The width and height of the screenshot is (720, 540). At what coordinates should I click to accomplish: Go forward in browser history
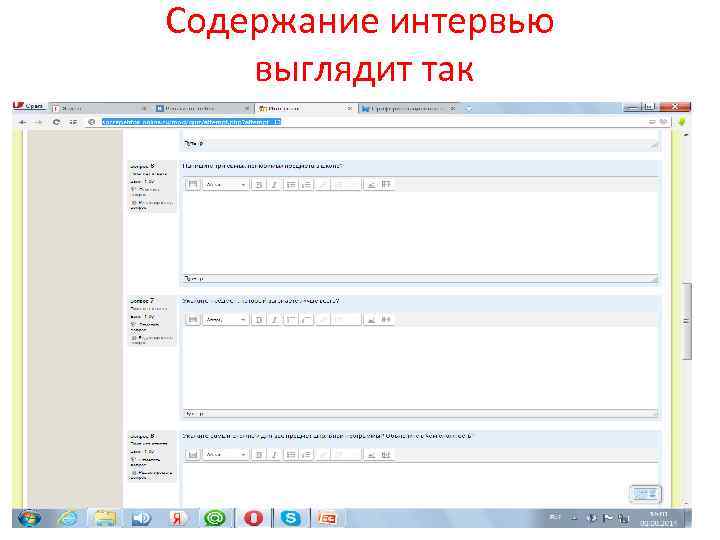click(x=39, y=122)
